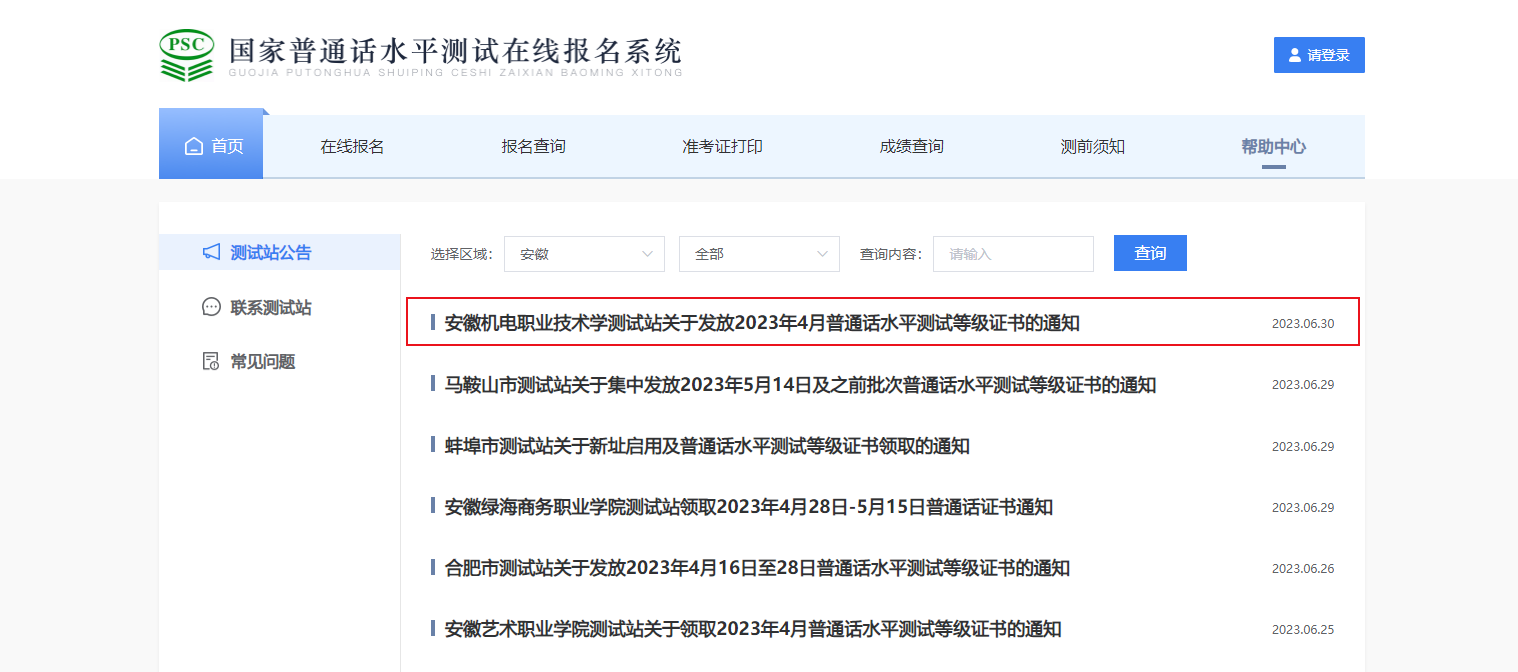This screenshot has height=672, width=1518.
Task: Open the 全部 city dropdown
Action: (759, 254)
